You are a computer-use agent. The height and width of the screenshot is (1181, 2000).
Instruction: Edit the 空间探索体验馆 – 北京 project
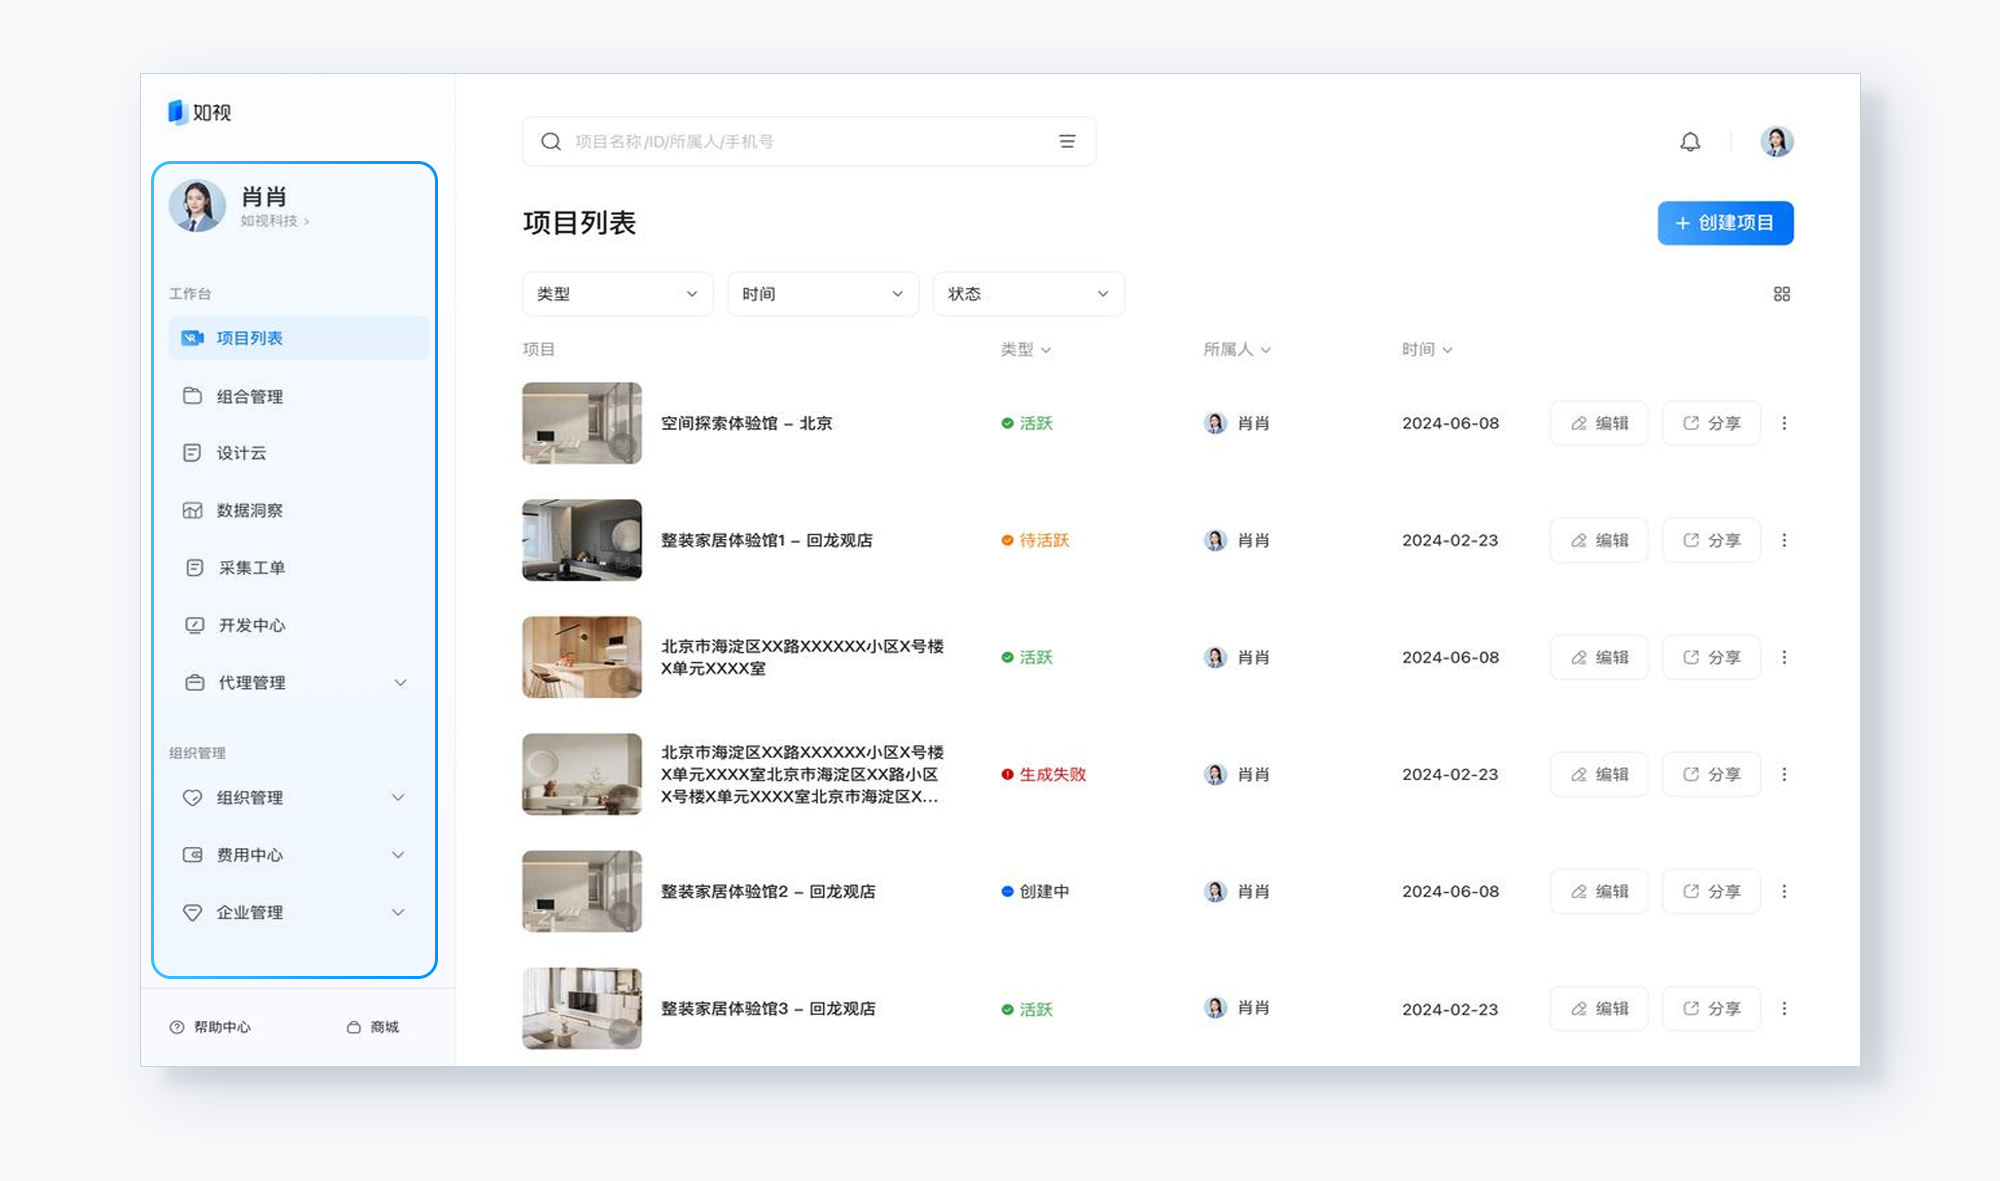click(1599, 423)
